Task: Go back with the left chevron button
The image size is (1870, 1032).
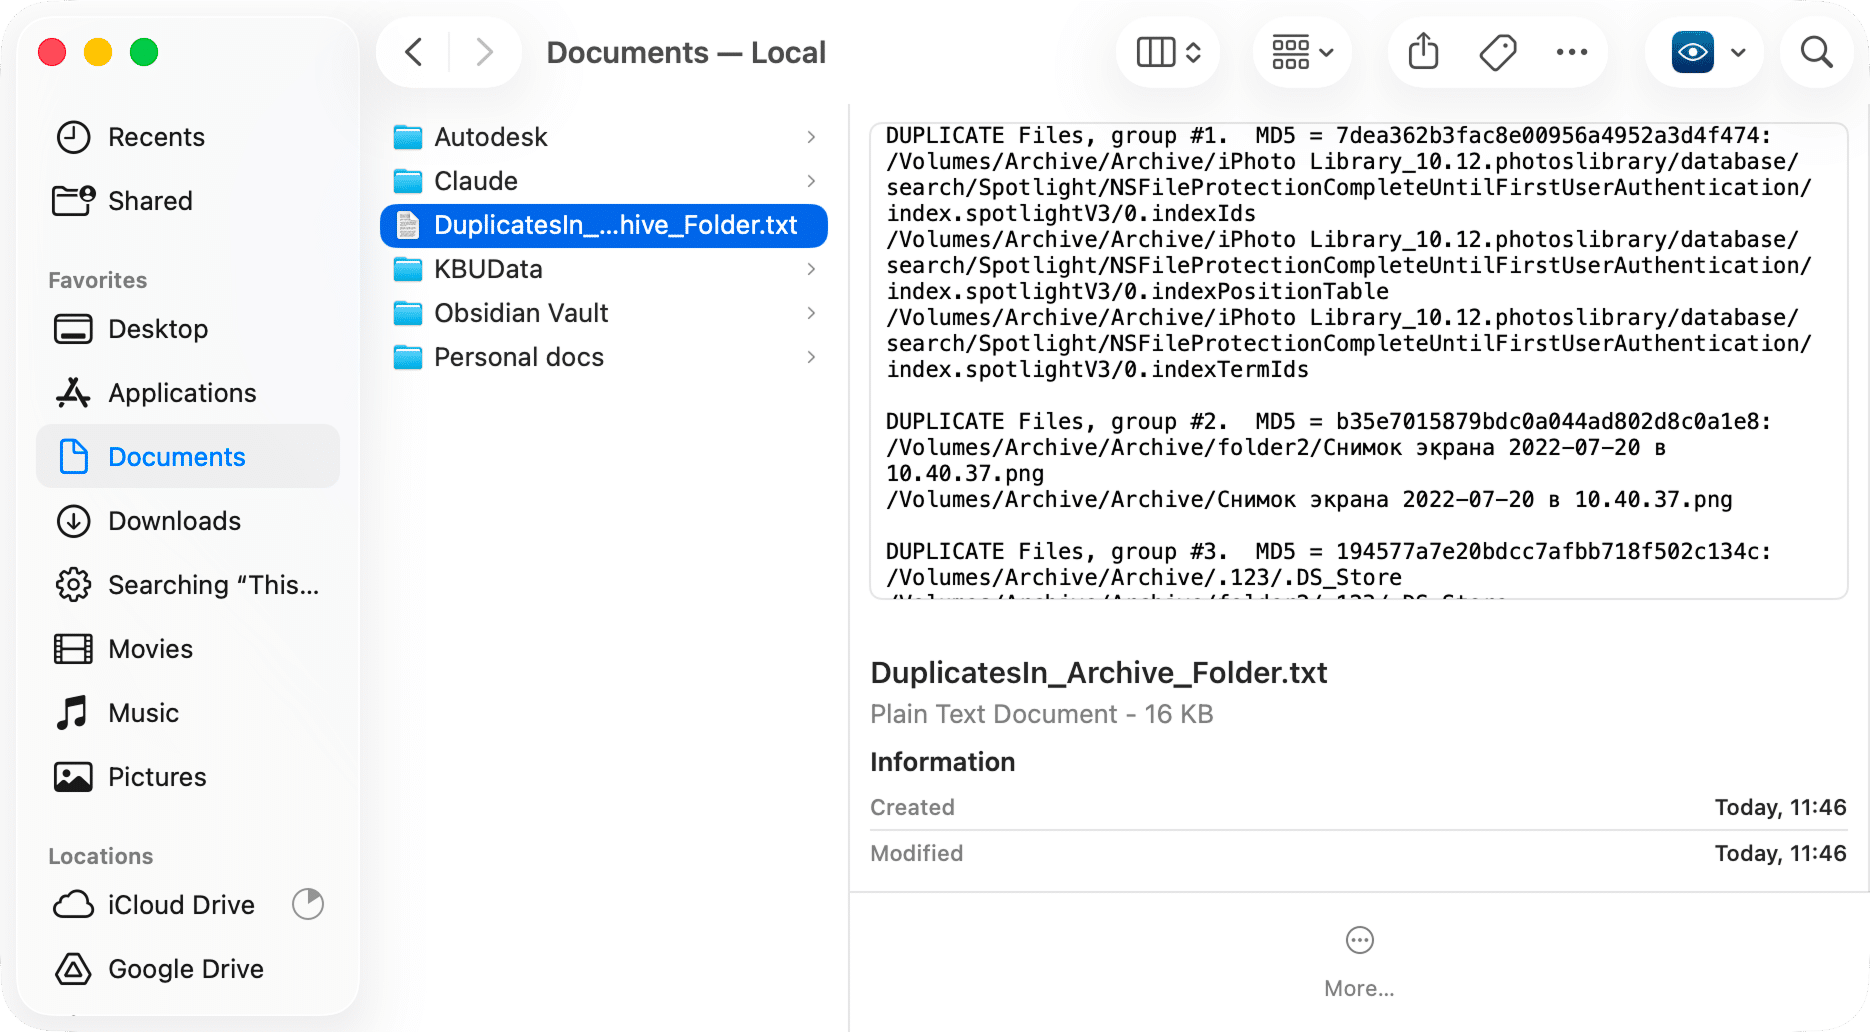Action: tap(414, 52)
